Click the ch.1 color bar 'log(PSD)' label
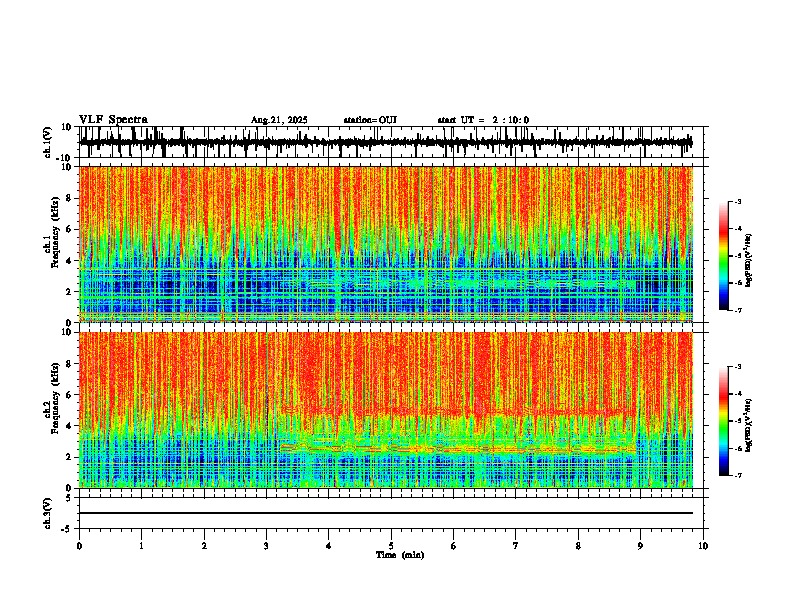Viewport: 792px width, 612px height. [x=748, y=261]
